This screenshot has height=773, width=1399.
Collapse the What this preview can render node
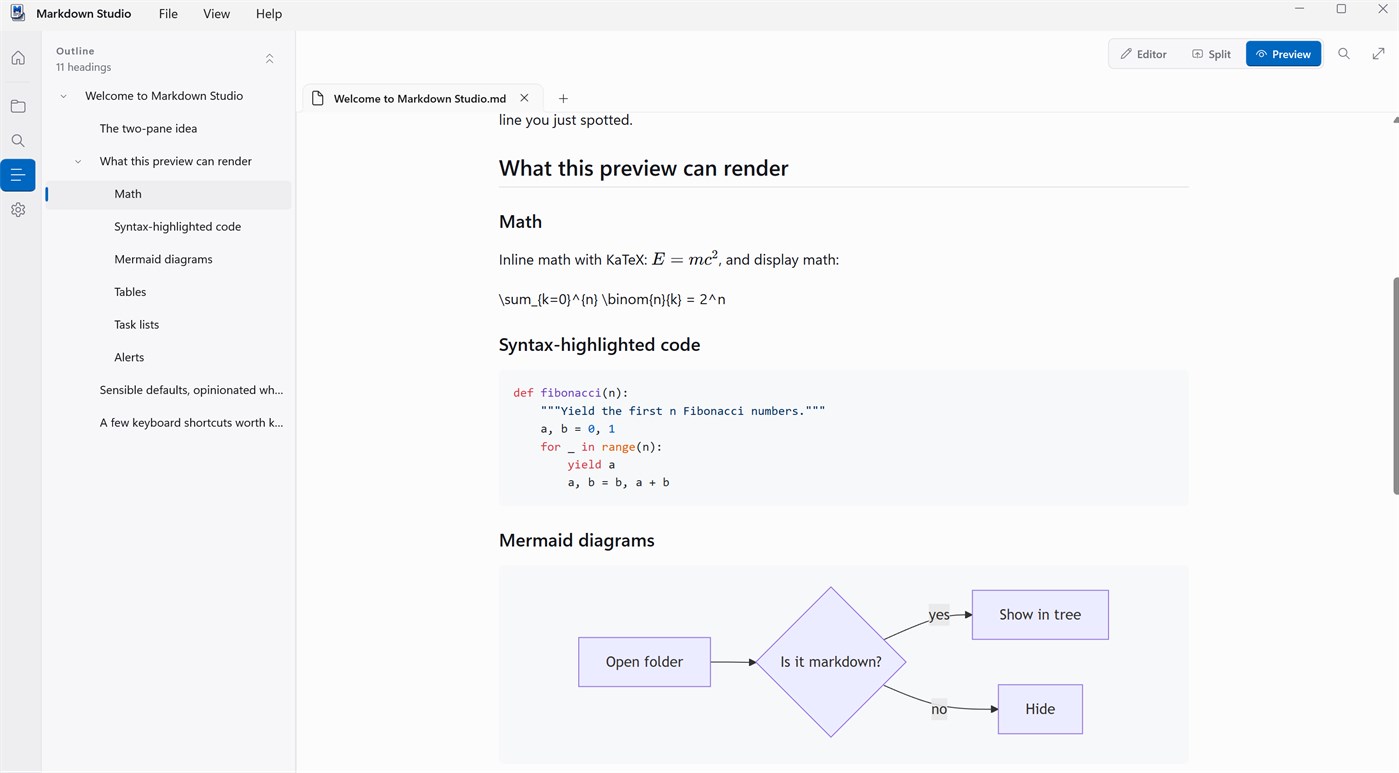[78, 161]
